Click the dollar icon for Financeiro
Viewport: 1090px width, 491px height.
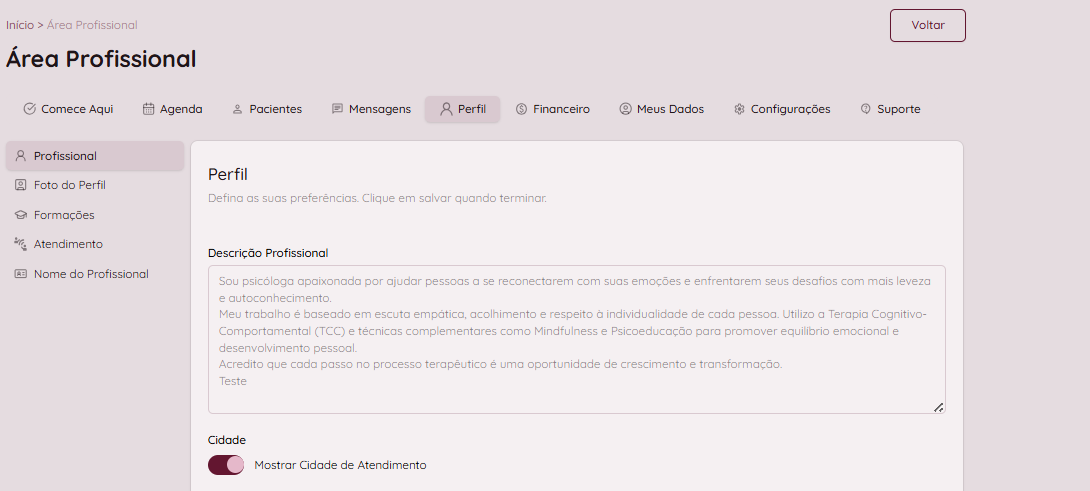(x=521, y=109)
